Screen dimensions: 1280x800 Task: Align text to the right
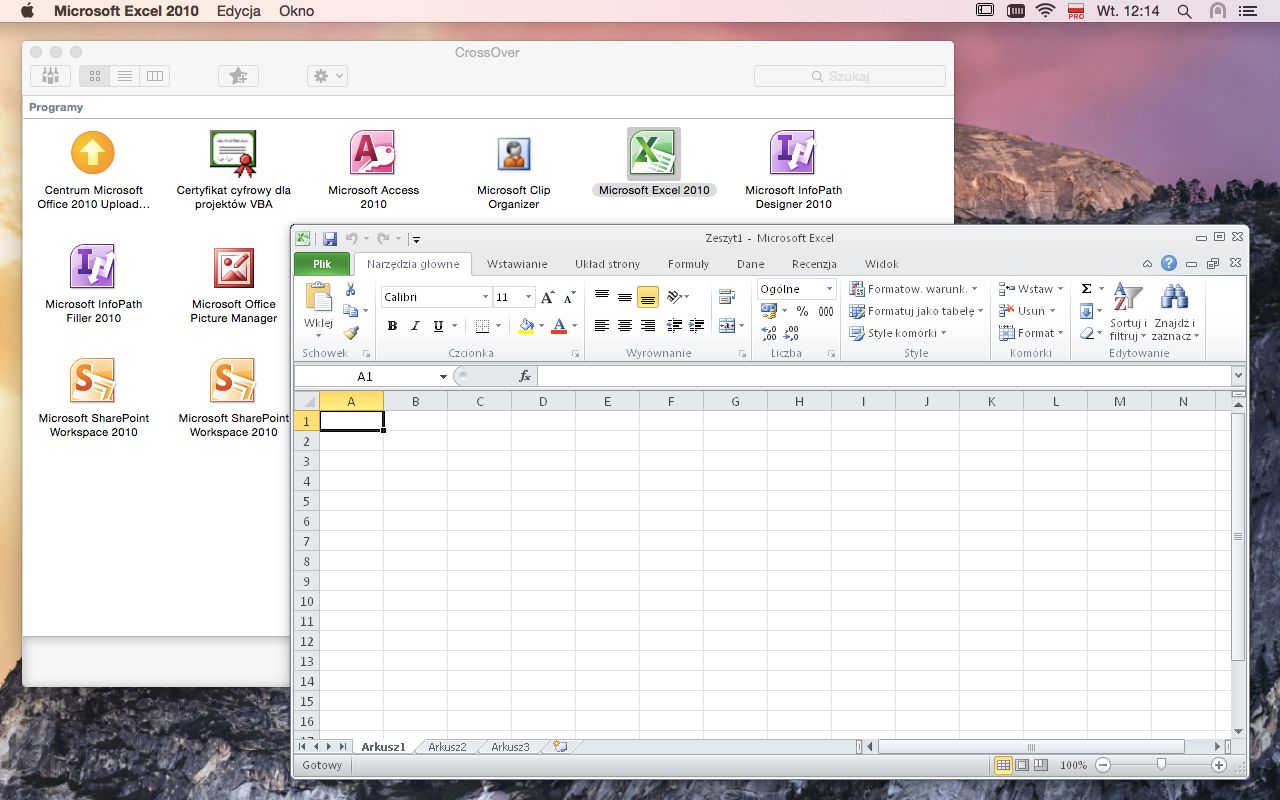648,326
